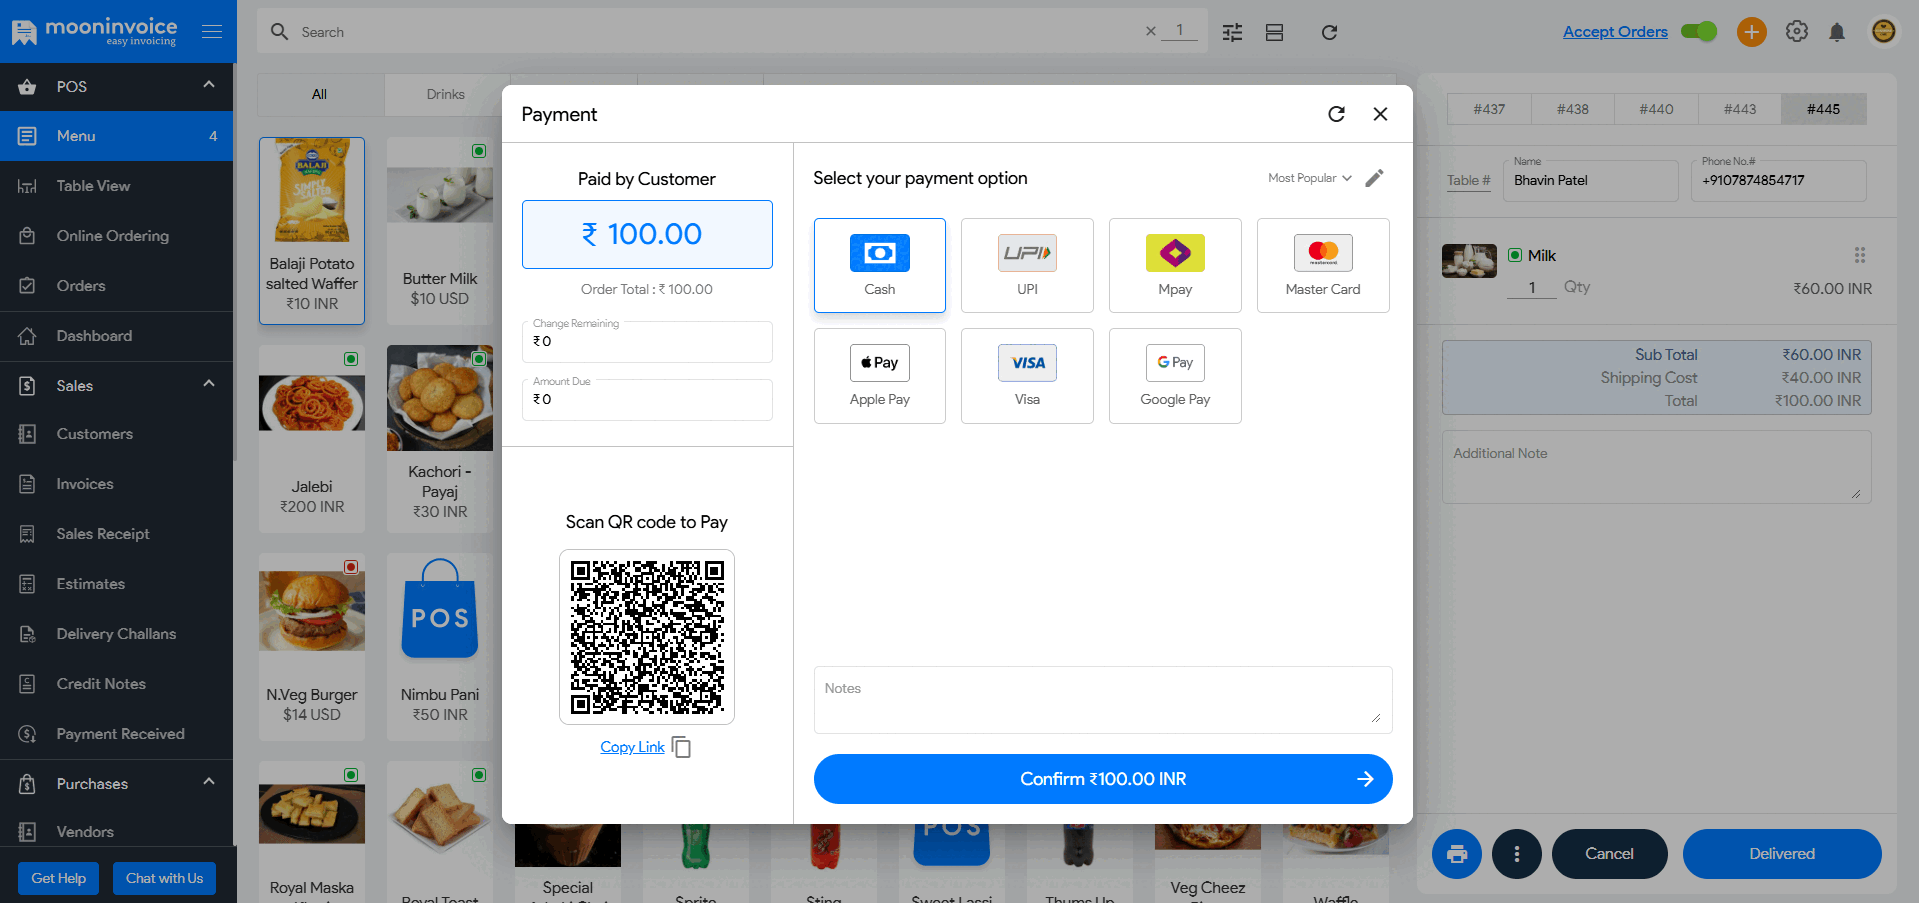Open the hamburger sidebar menu
This screenshot has height=903, width=1919.
[x=212, y=32]
